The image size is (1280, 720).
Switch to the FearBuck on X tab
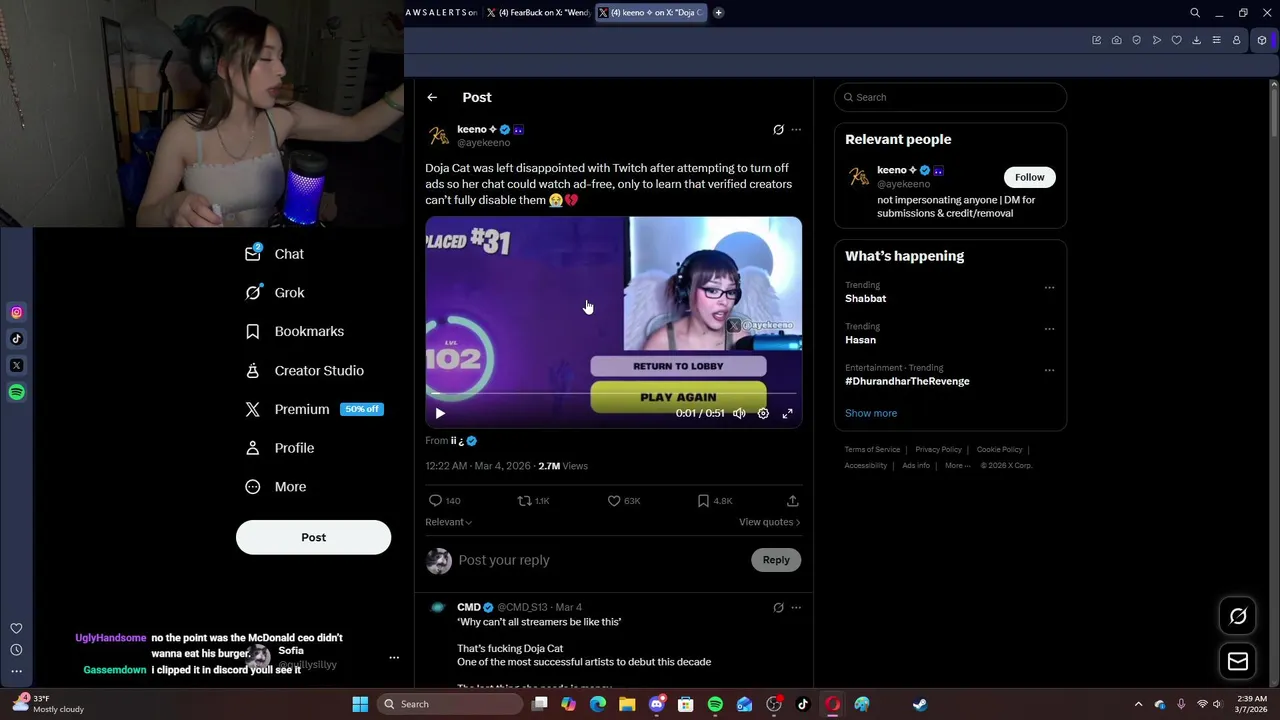click(x=538, y=12)
